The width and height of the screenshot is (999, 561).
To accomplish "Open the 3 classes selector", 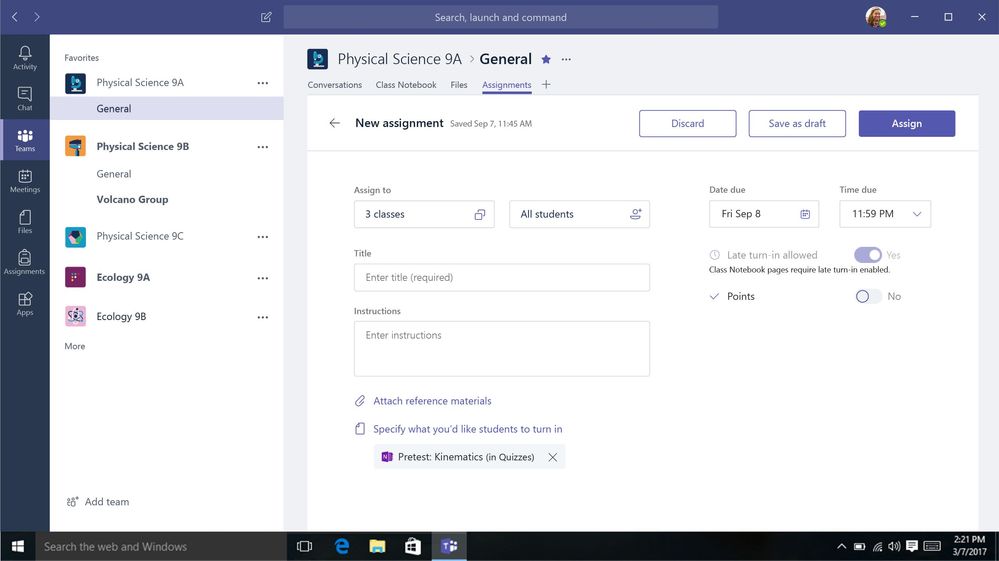I will (x=424, y=214).
